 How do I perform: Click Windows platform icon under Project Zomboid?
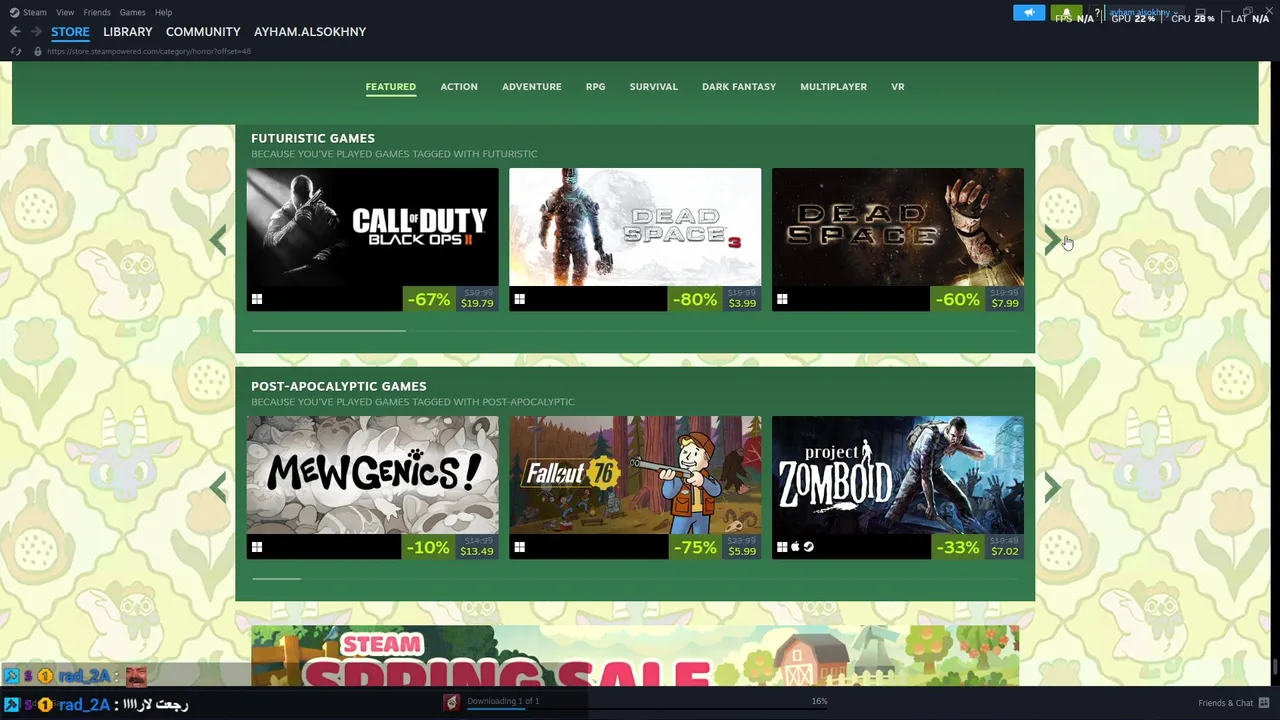click(x=782, y=547)
